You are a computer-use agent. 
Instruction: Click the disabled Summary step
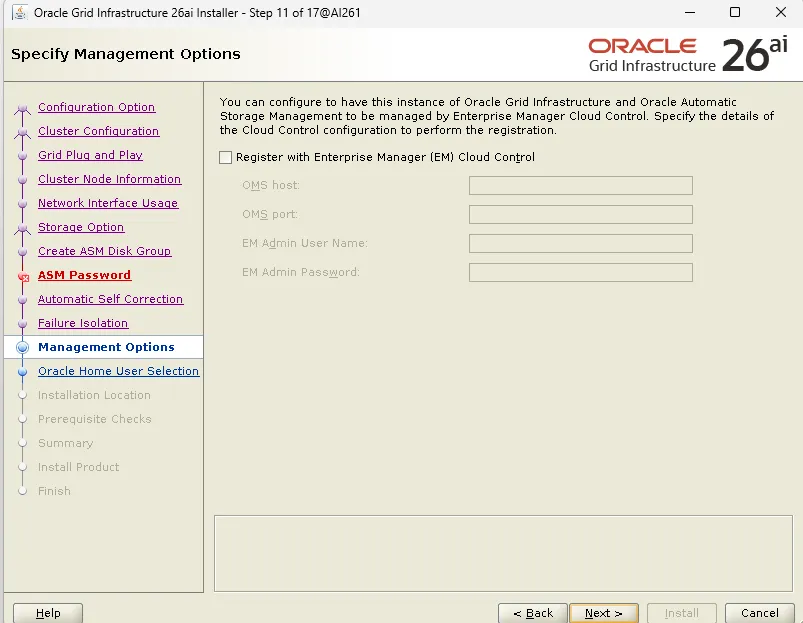[66, 443]
